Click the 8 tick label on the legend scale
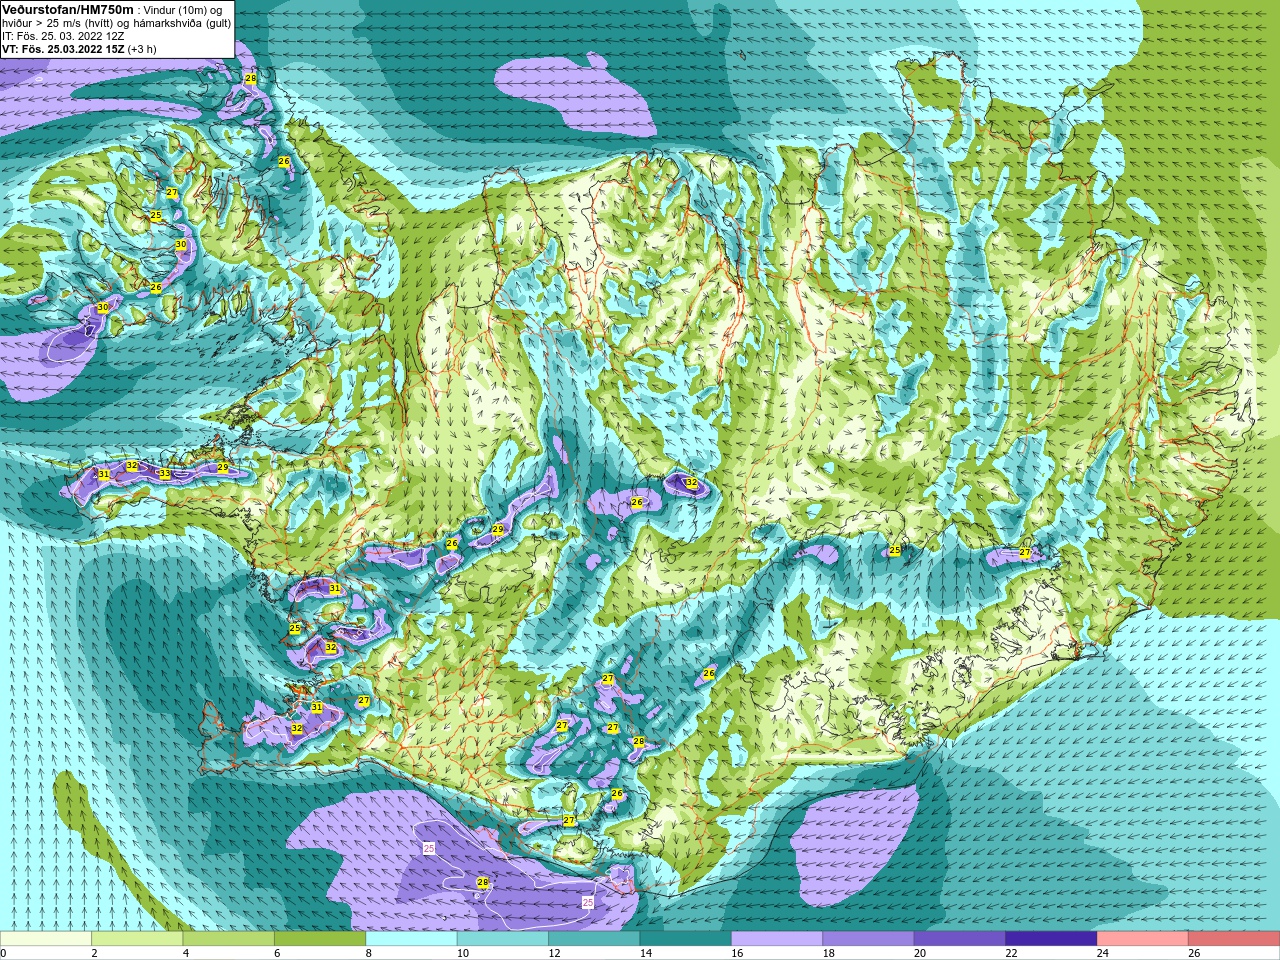This screenshot has height=960, width=1280. pos(368,953)
